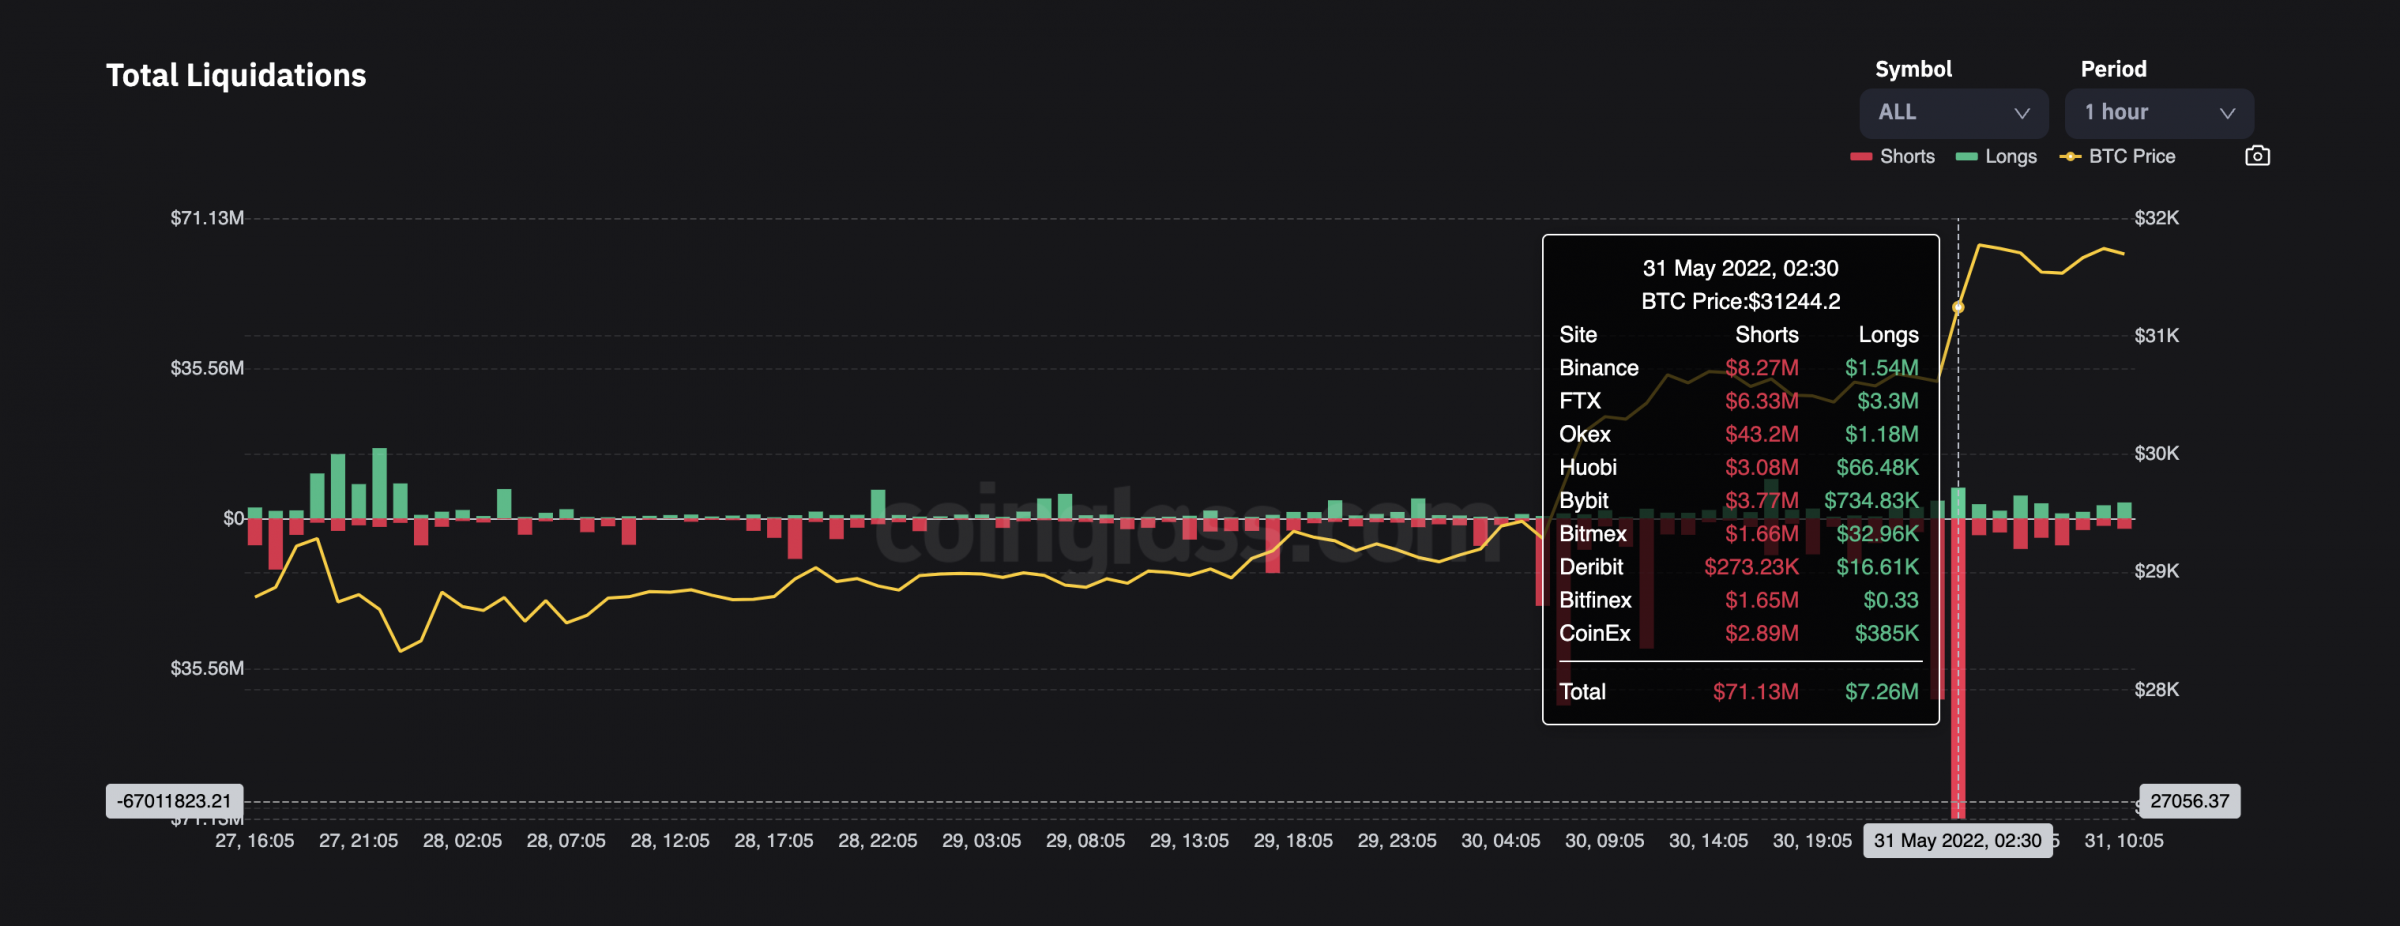2400x926 pixels.
Task: Click the 28, 12:05 time axis label
Action: (670, 841)
